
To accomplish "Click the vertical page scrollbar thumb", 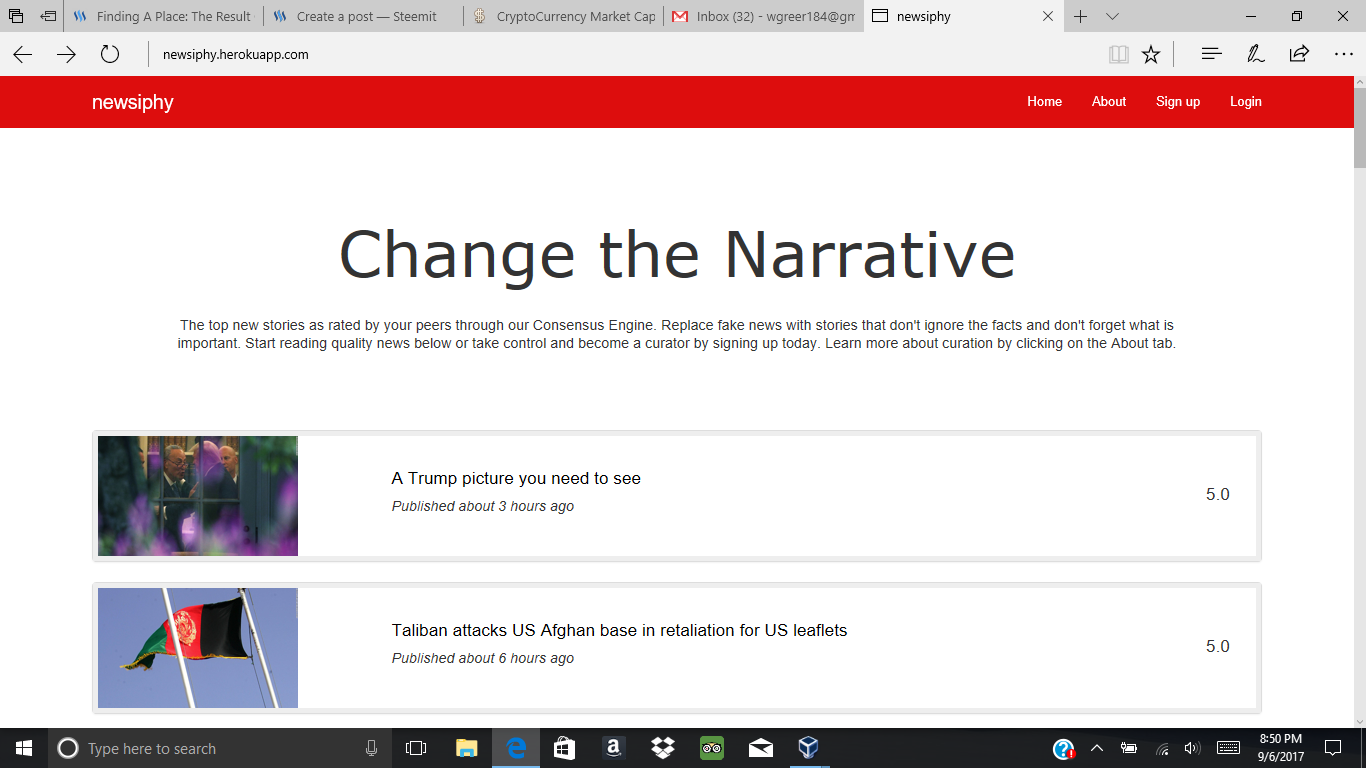I will (1360, 128).
